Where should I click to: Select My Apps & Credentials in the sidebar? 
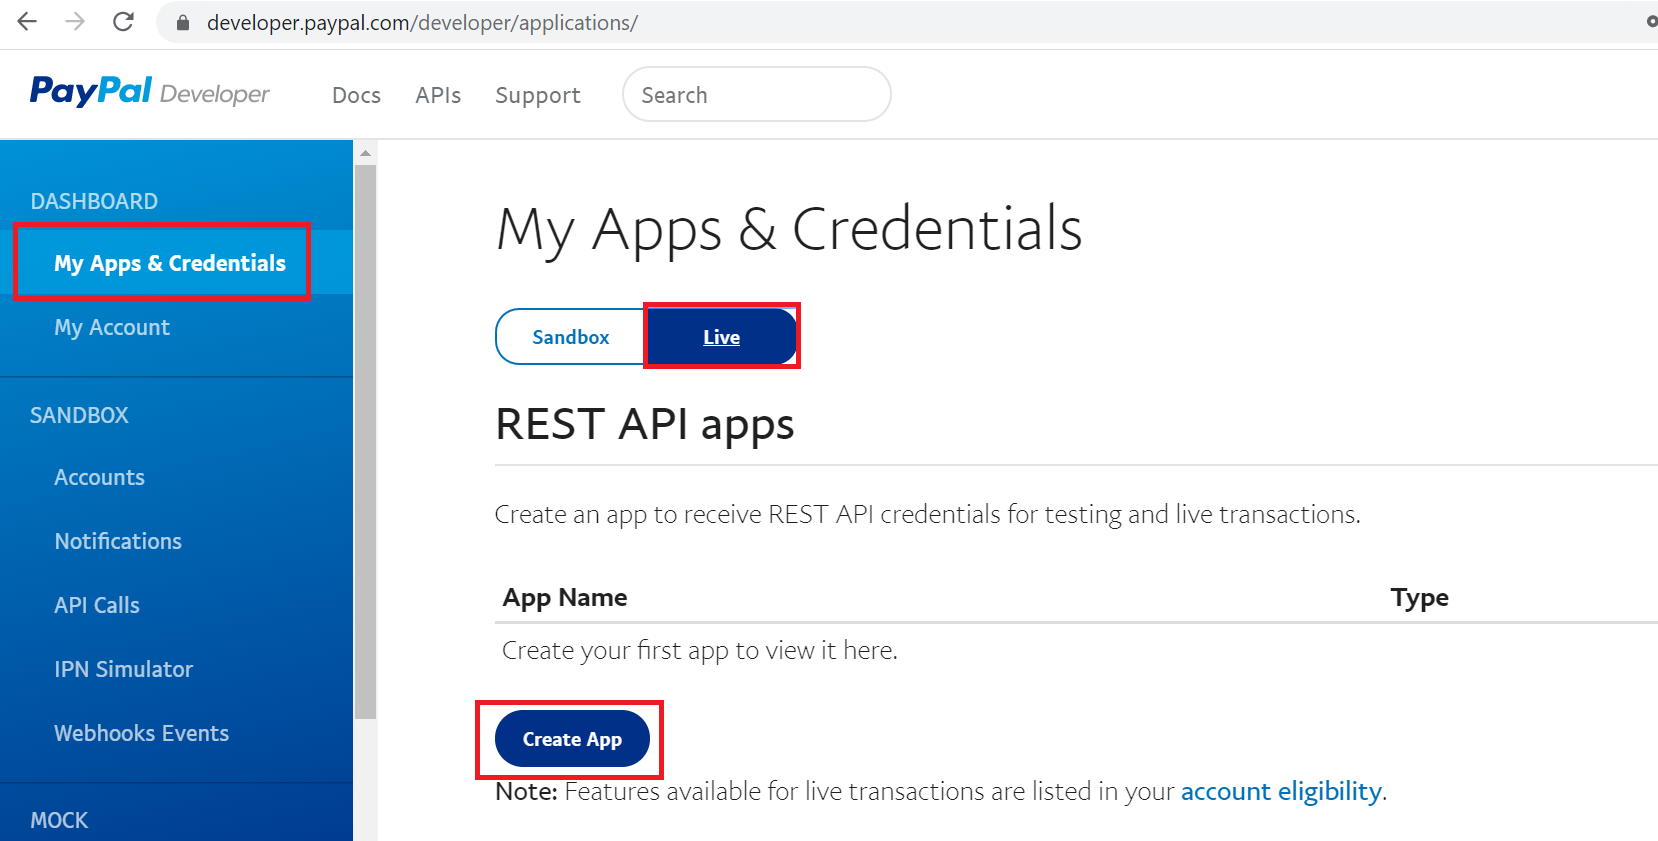[x=170, y=263]
